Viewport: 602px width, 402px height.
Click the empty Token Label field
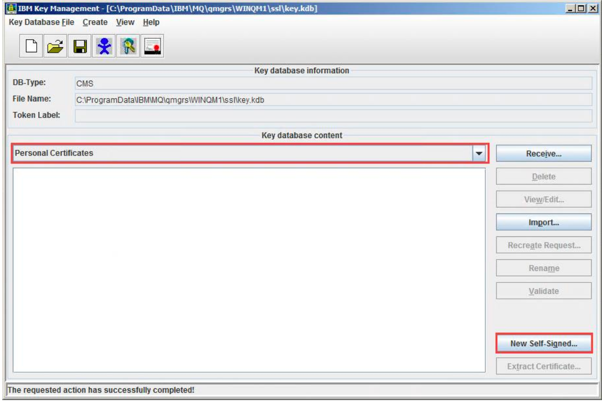(x=333, y=116)
